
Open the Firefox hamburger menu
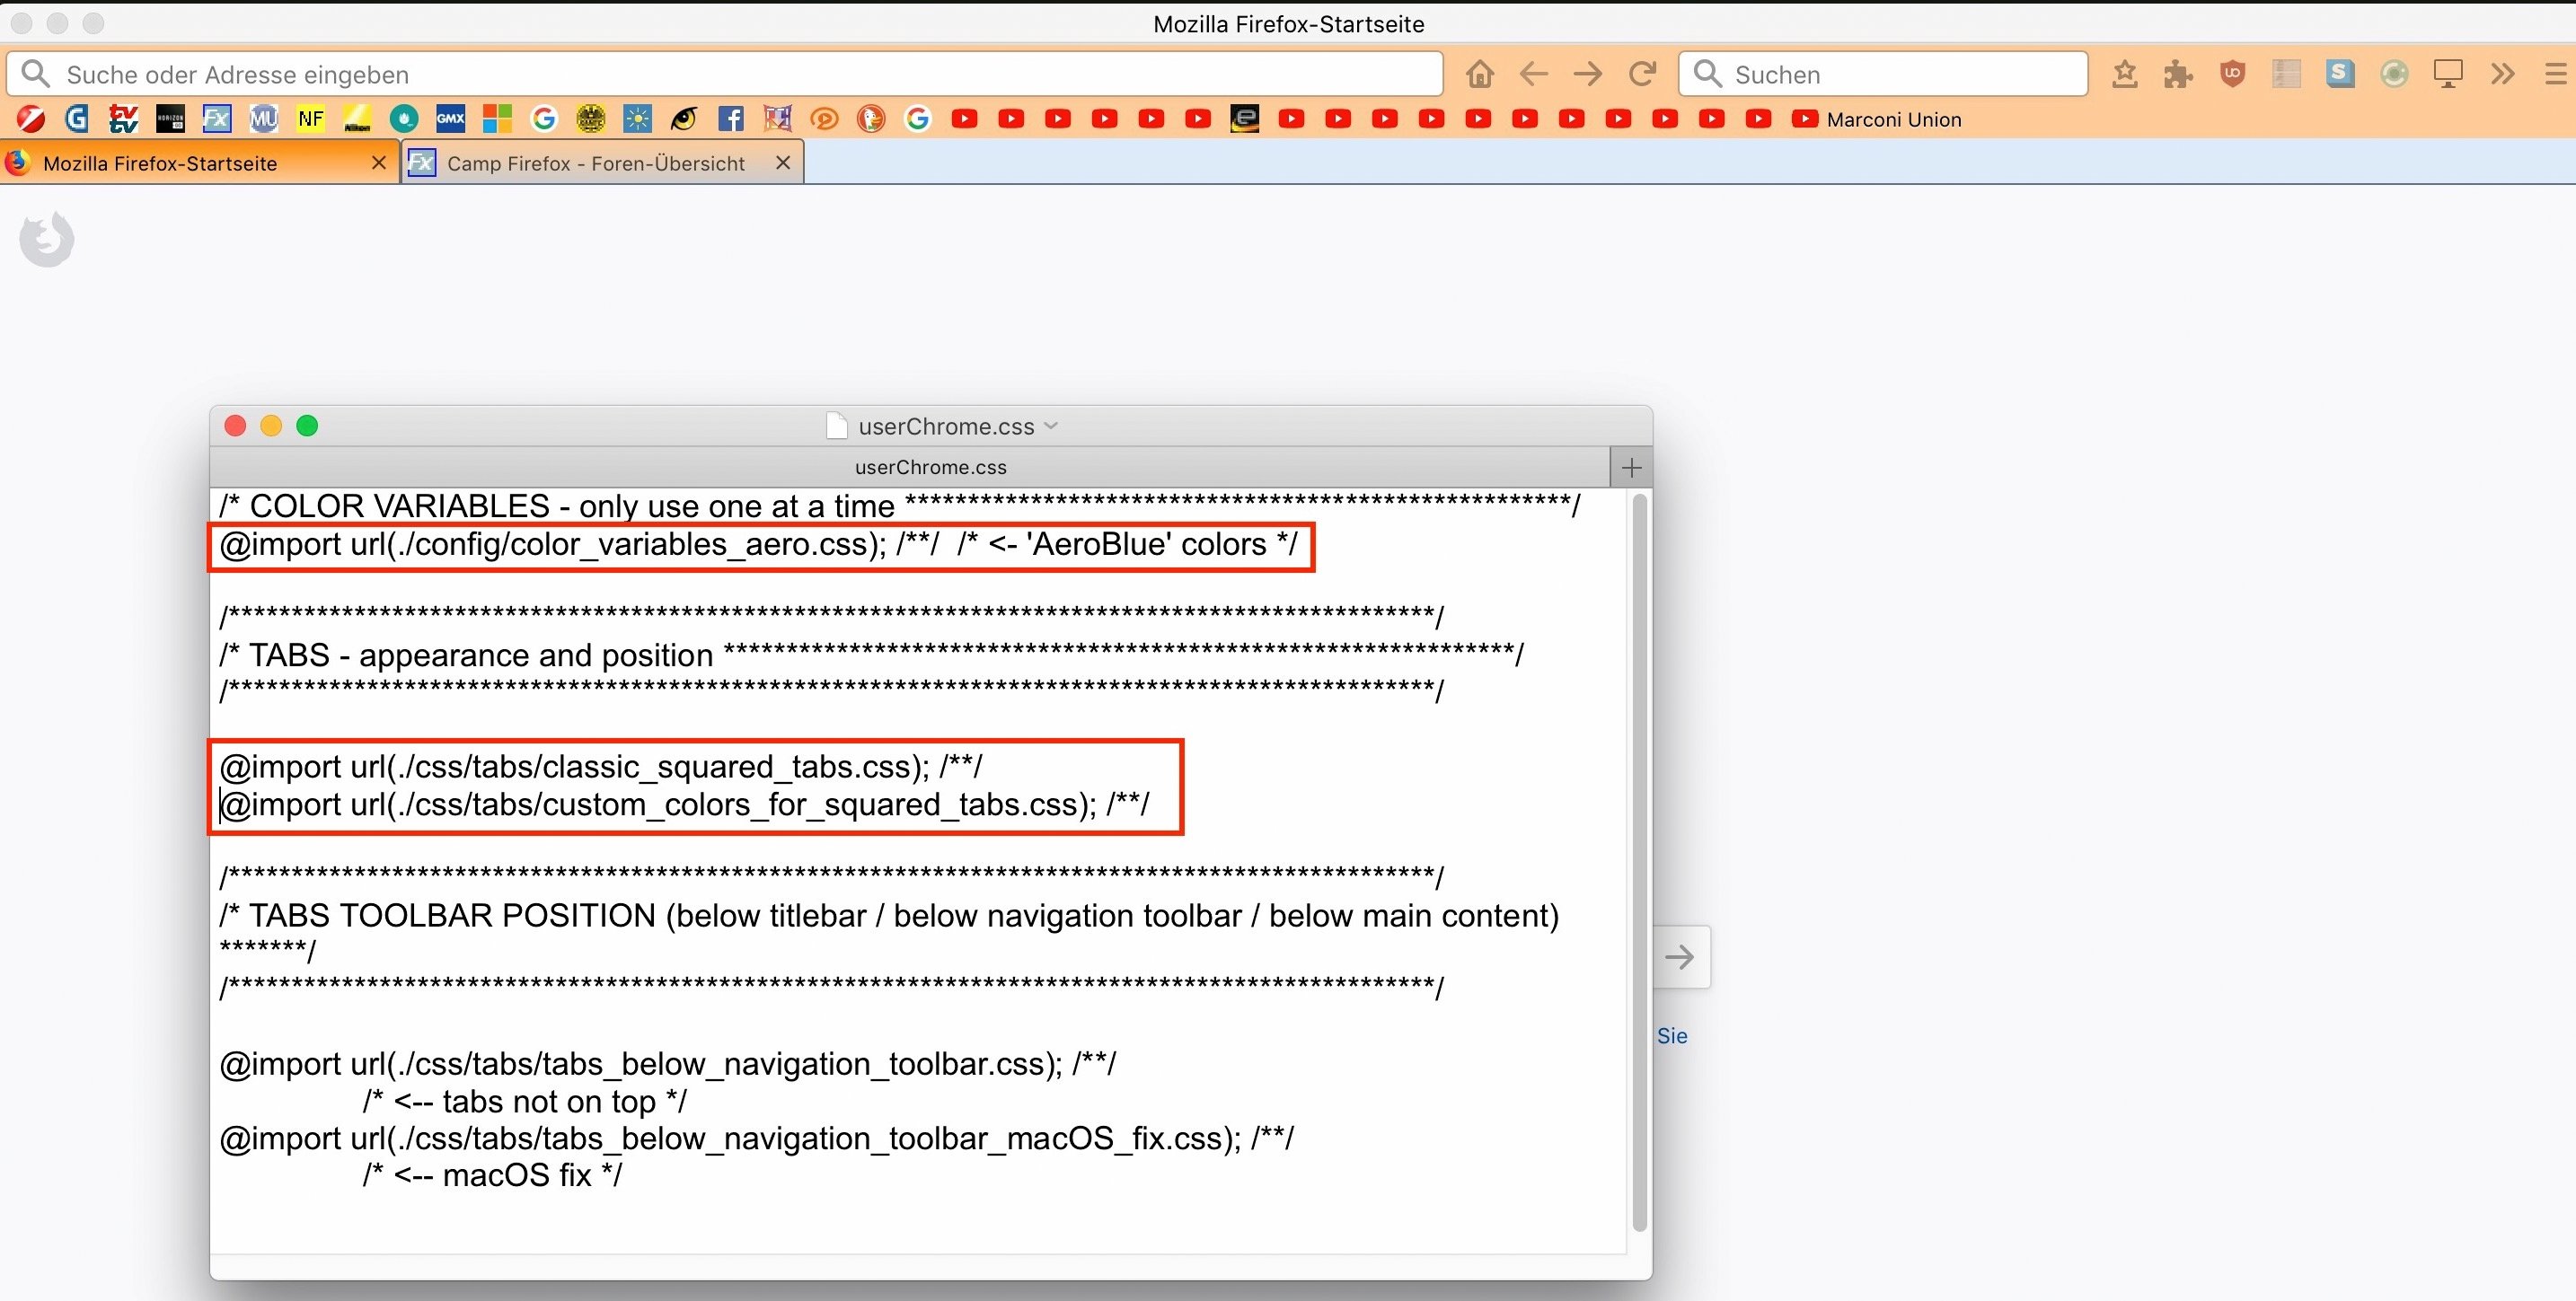click(2554, 74)
